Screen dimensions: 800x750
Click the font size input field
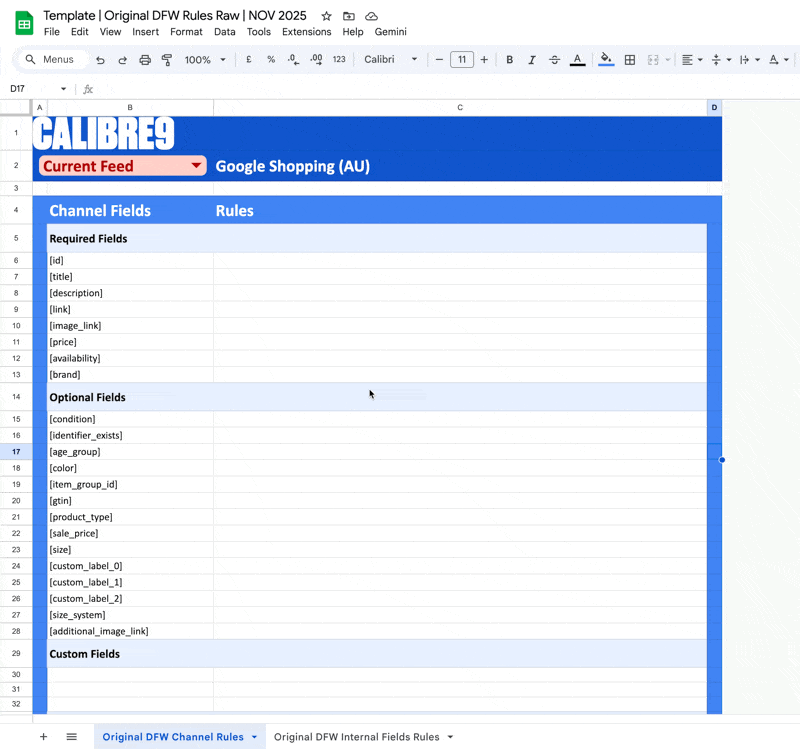click(x=461, y=60)
